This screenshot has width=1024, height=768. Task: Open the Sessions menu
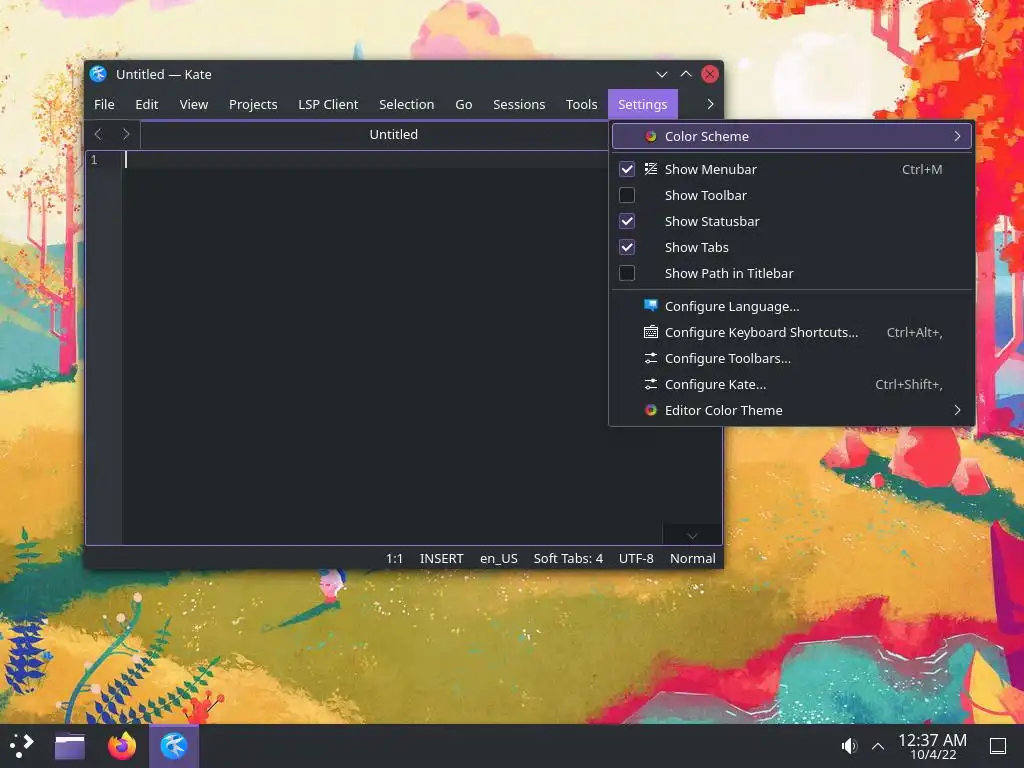coord(519,104)
